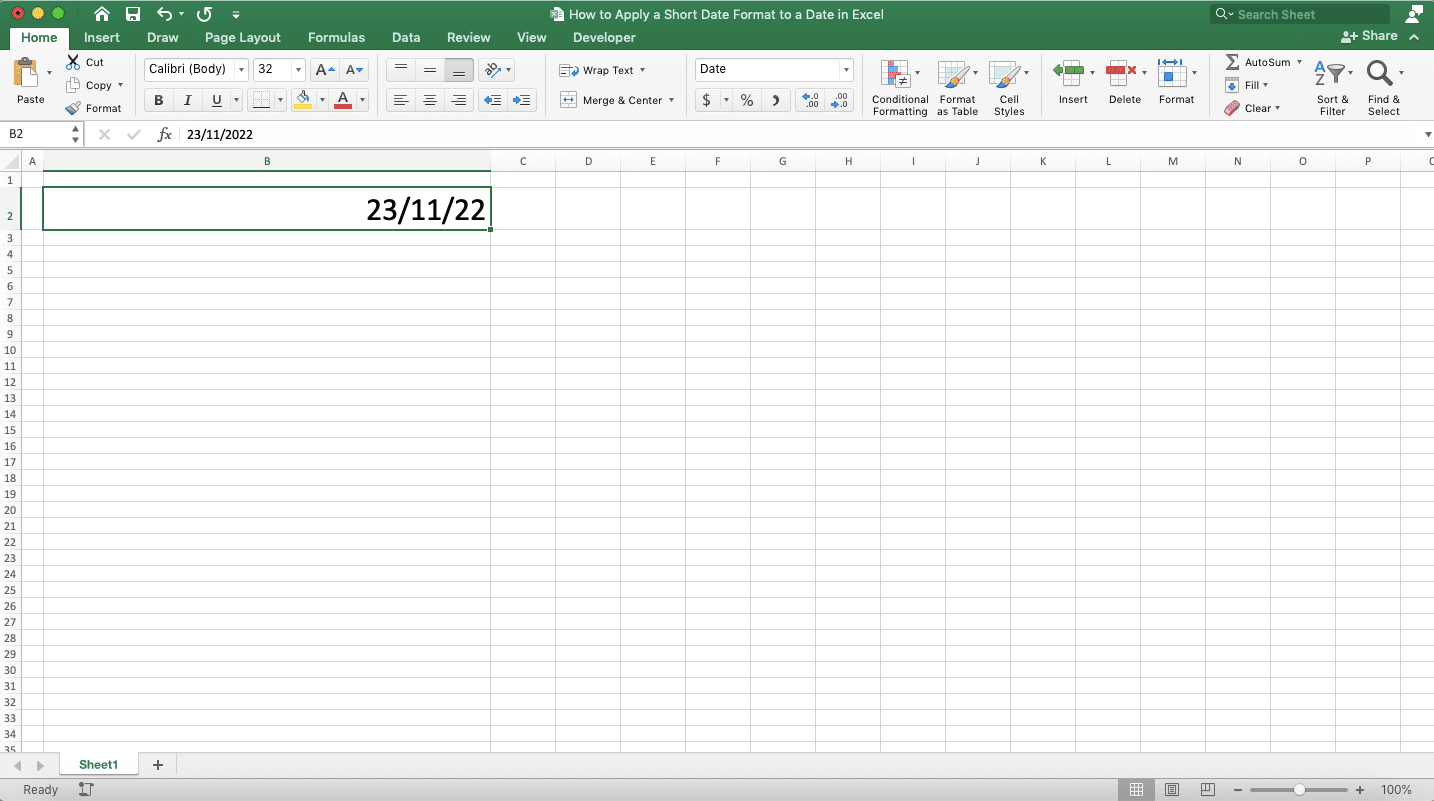Open the Developer tab
The height and width of the screenshot is (801, 1434).
pos(603,37)
